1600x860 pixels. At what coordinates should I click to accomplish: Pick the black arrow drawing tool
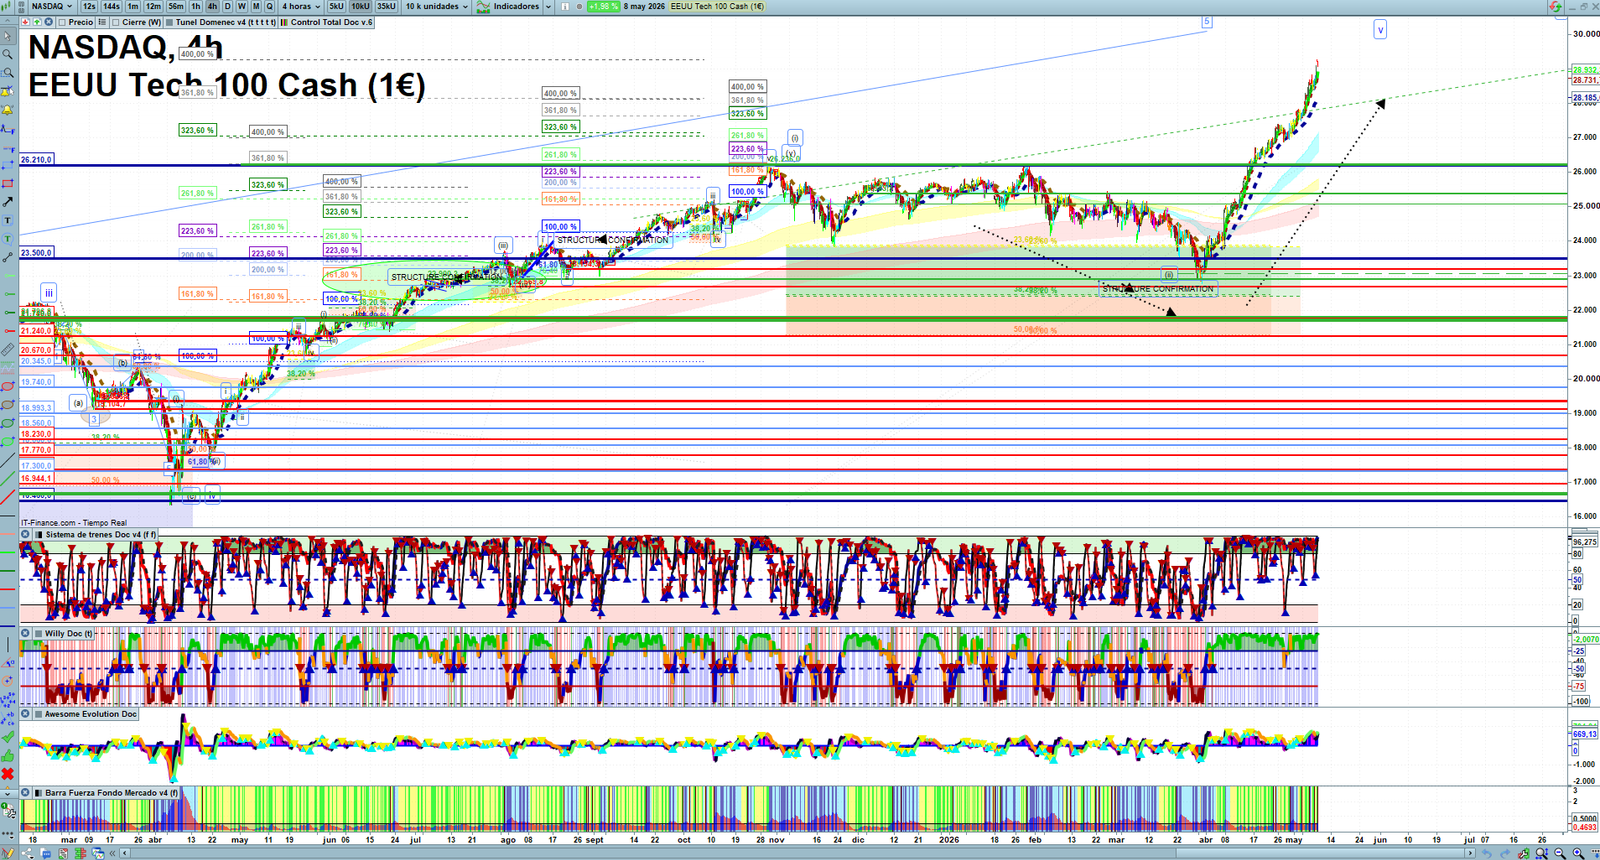[x=8, y=202]
